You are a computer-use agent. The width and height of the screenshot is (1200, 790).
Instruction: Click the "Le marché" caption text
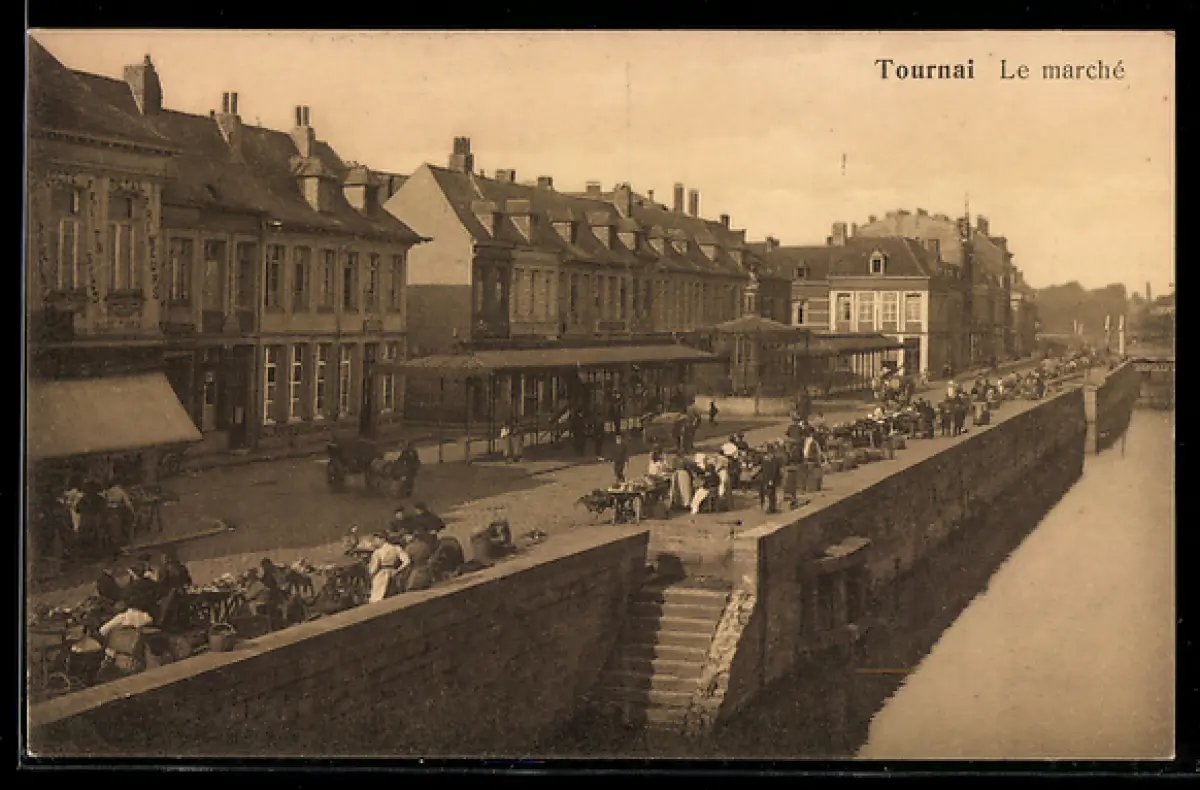[1062, 70]
